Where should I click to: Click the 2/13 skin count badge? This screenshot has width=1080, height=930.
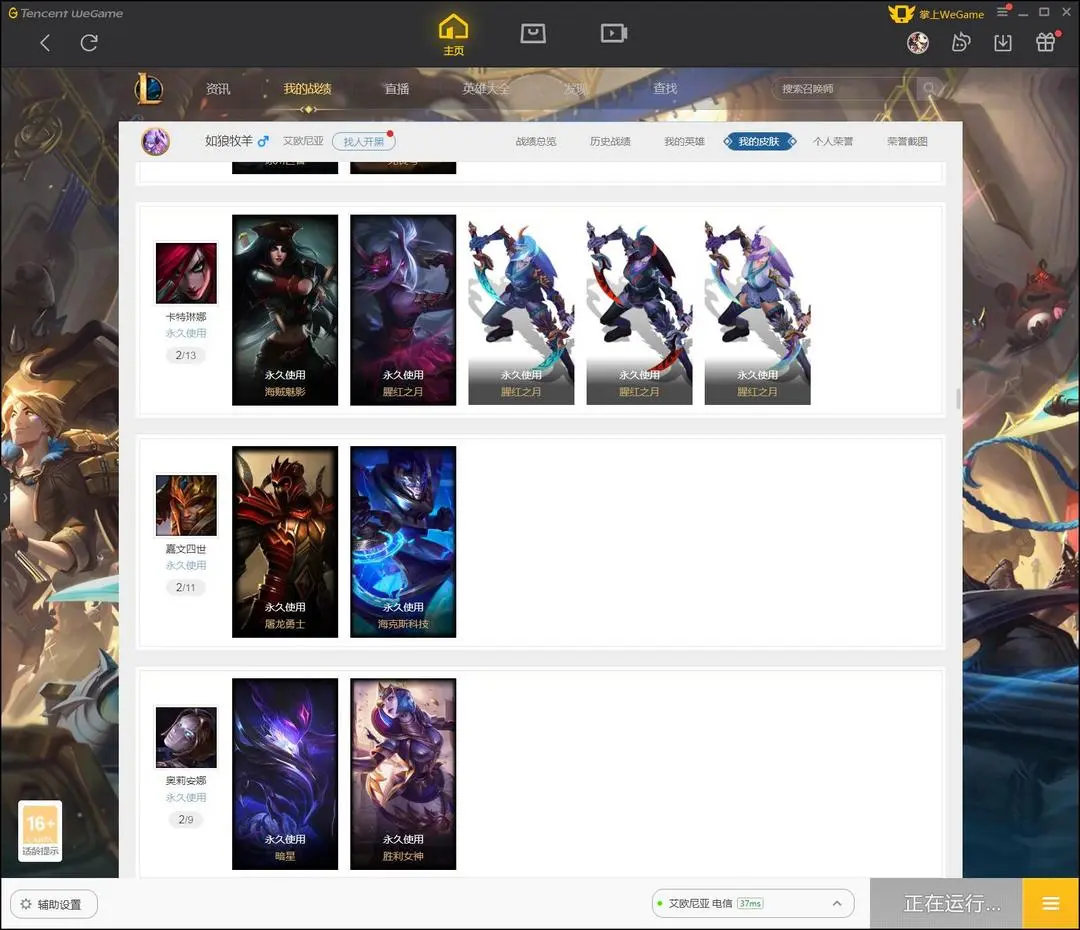tap(186, 355)
